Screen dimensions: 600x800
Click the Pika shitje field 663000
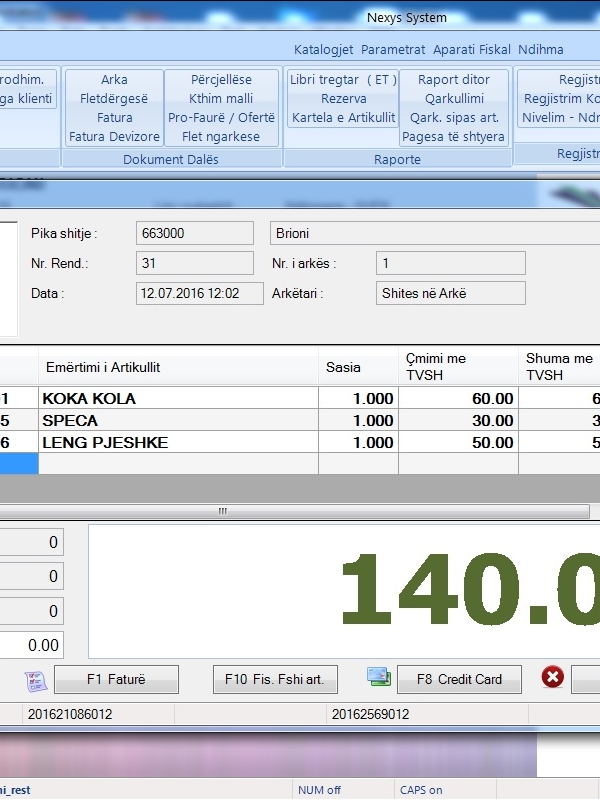[x=195, y=234]
